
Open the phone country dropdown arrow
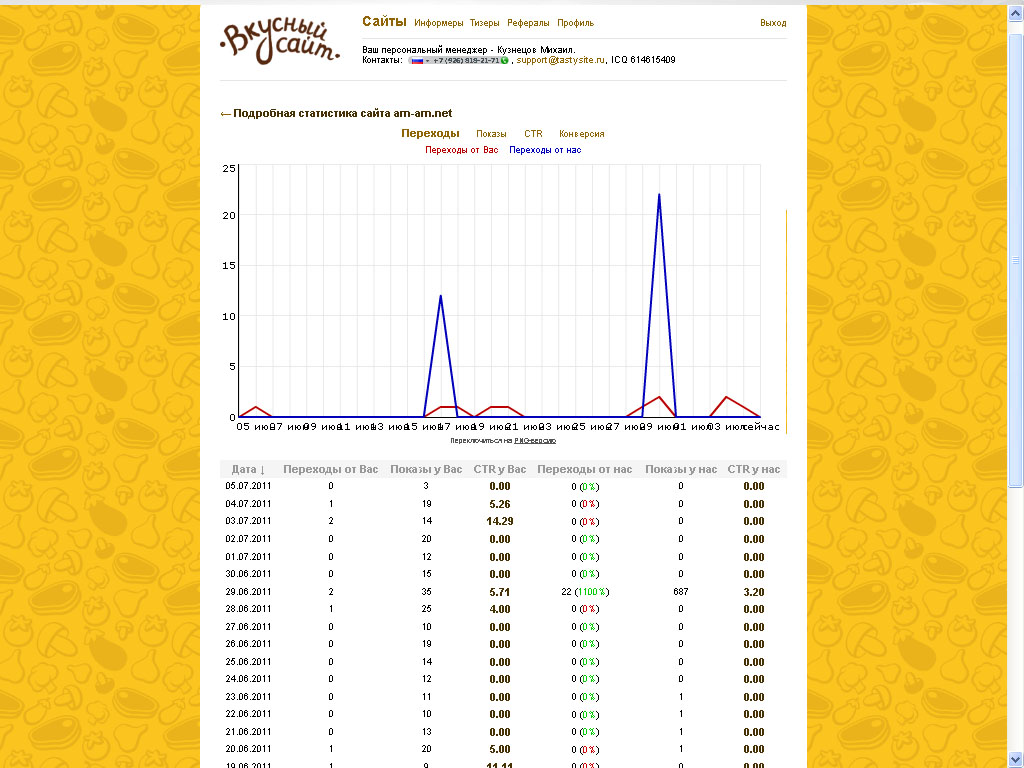pos(427,60)
